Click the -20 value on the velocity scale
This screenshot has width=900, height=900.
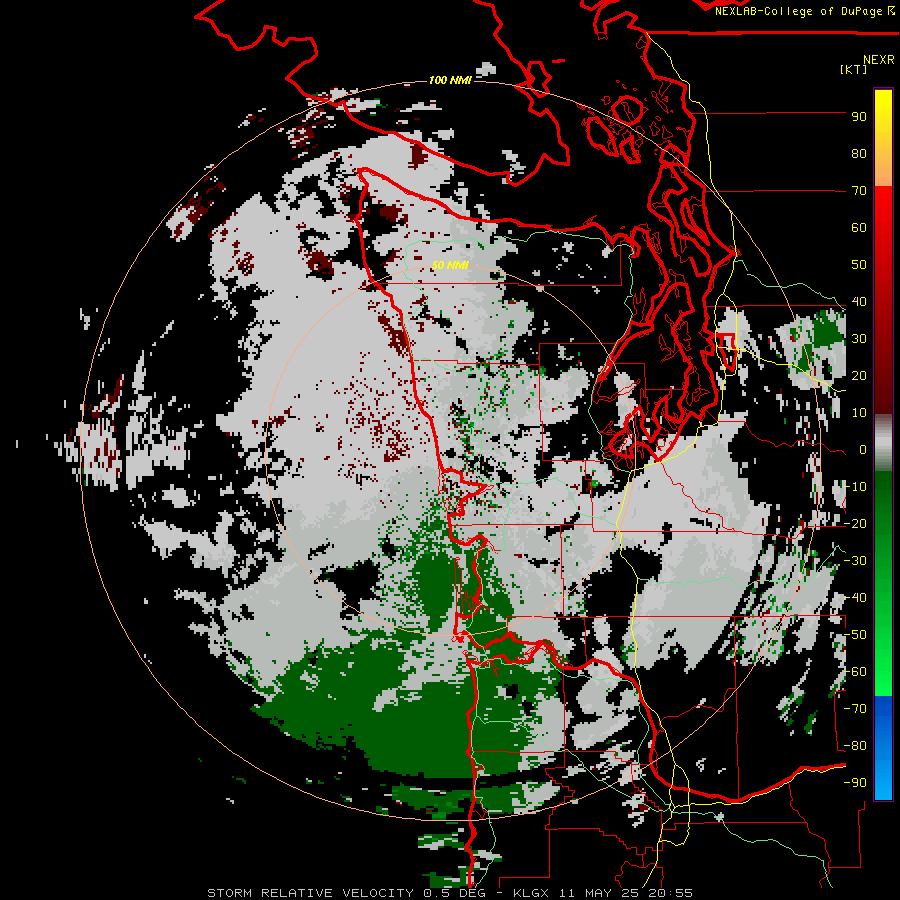click(855, 524)
